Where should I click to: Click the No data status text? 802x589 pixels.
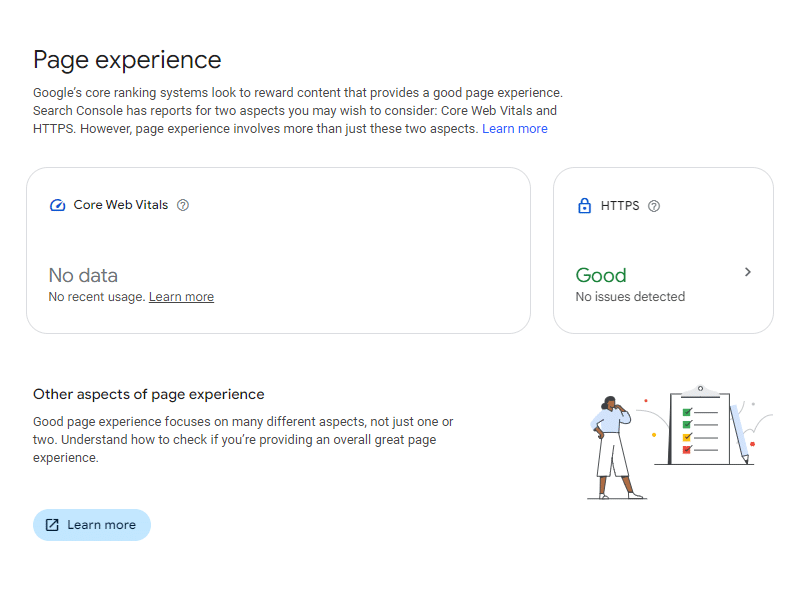83,275
